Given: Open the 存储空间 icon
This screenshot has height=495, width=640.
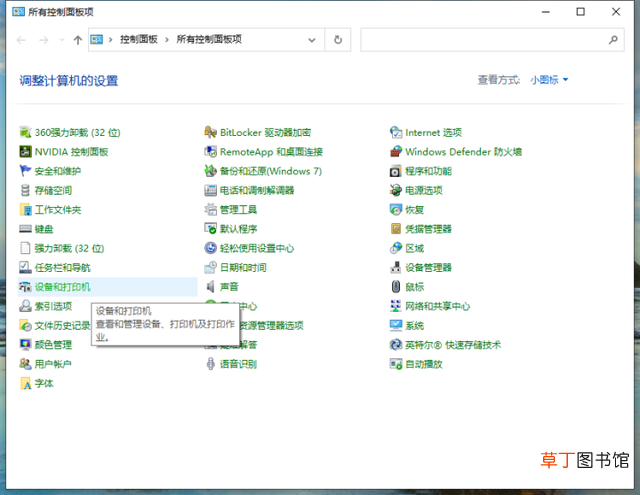Looking at the screenshot, I should (25, 190).
